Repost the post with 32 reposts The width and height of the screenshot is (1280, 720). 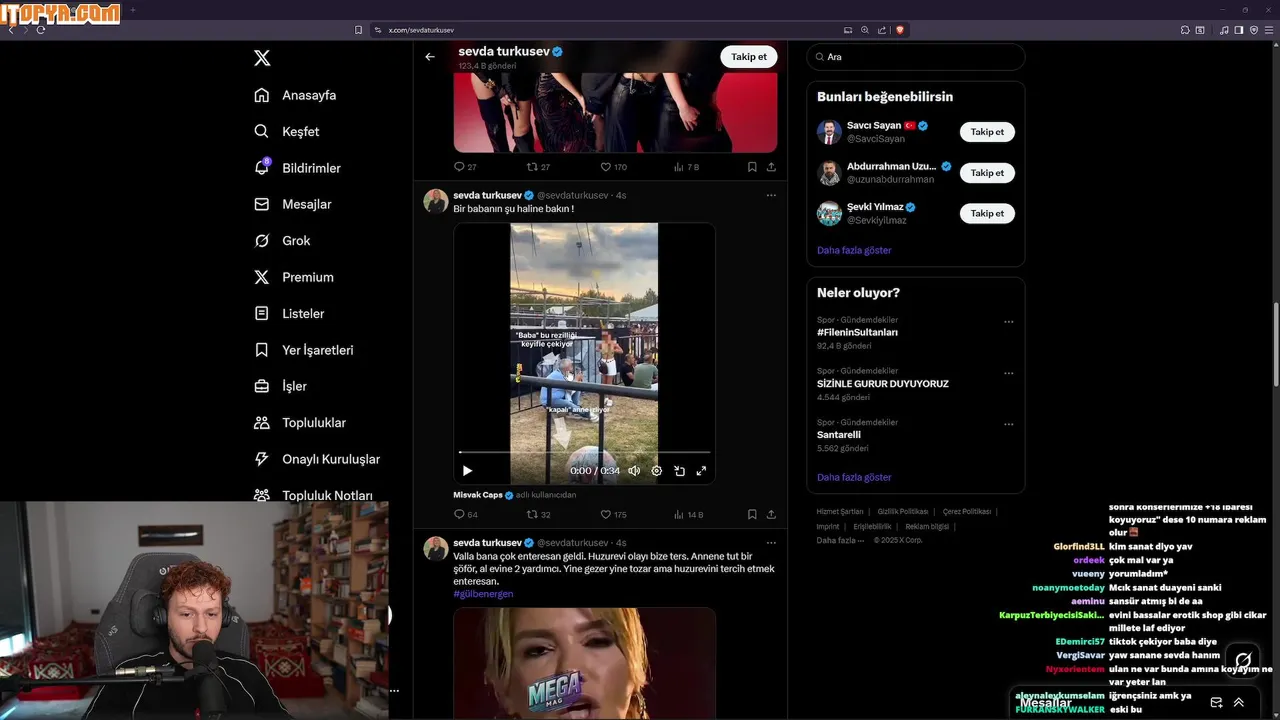tap(539, 515)
